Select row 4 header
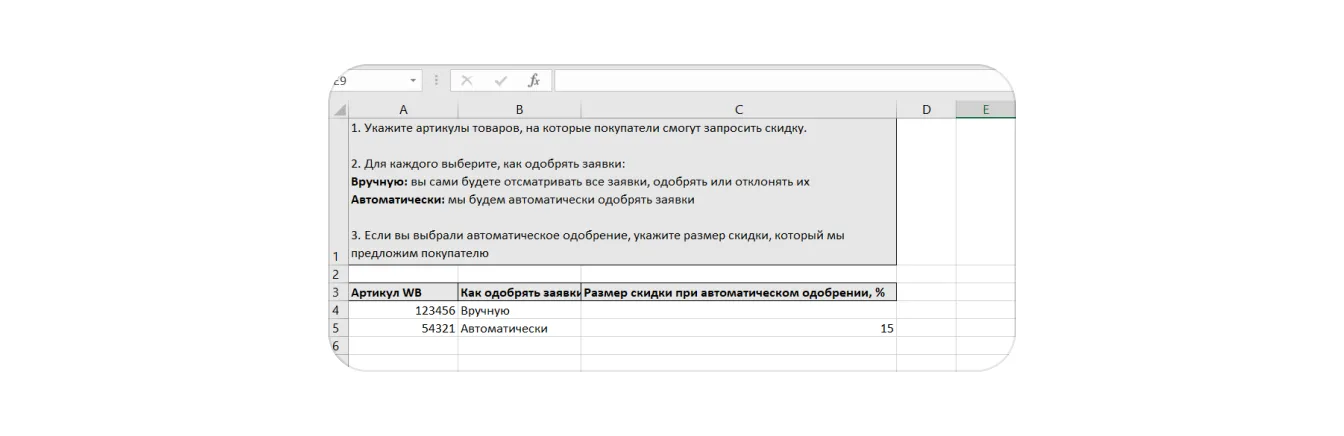 point(338,311)
